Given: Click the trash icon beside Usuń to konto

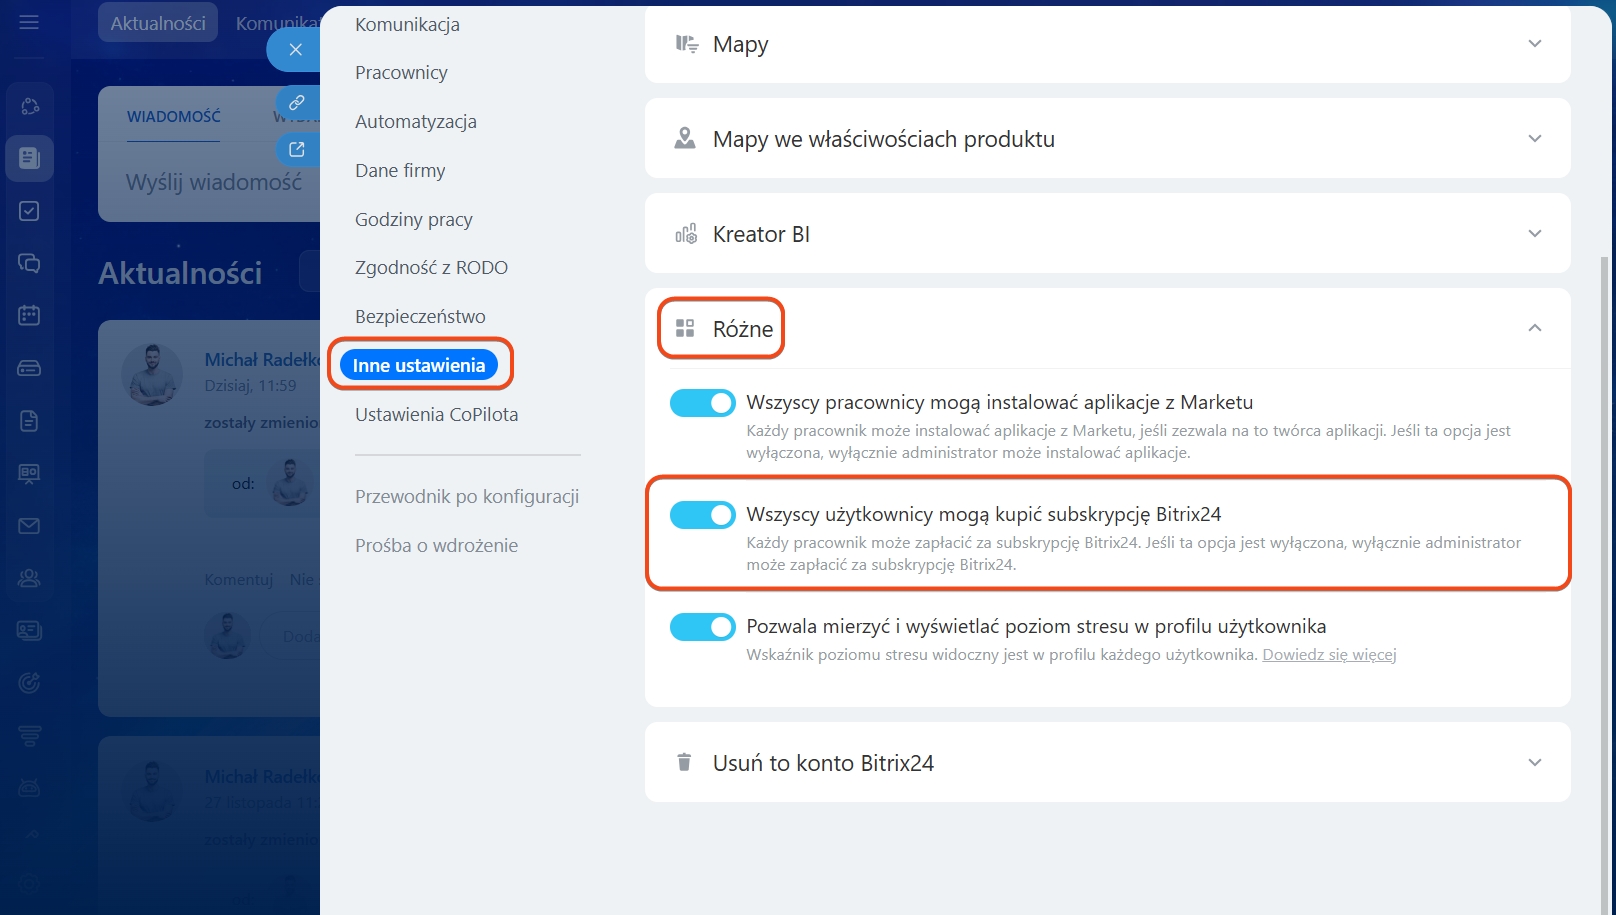Looking at the screenshot, I should click(x=684, y=762).
